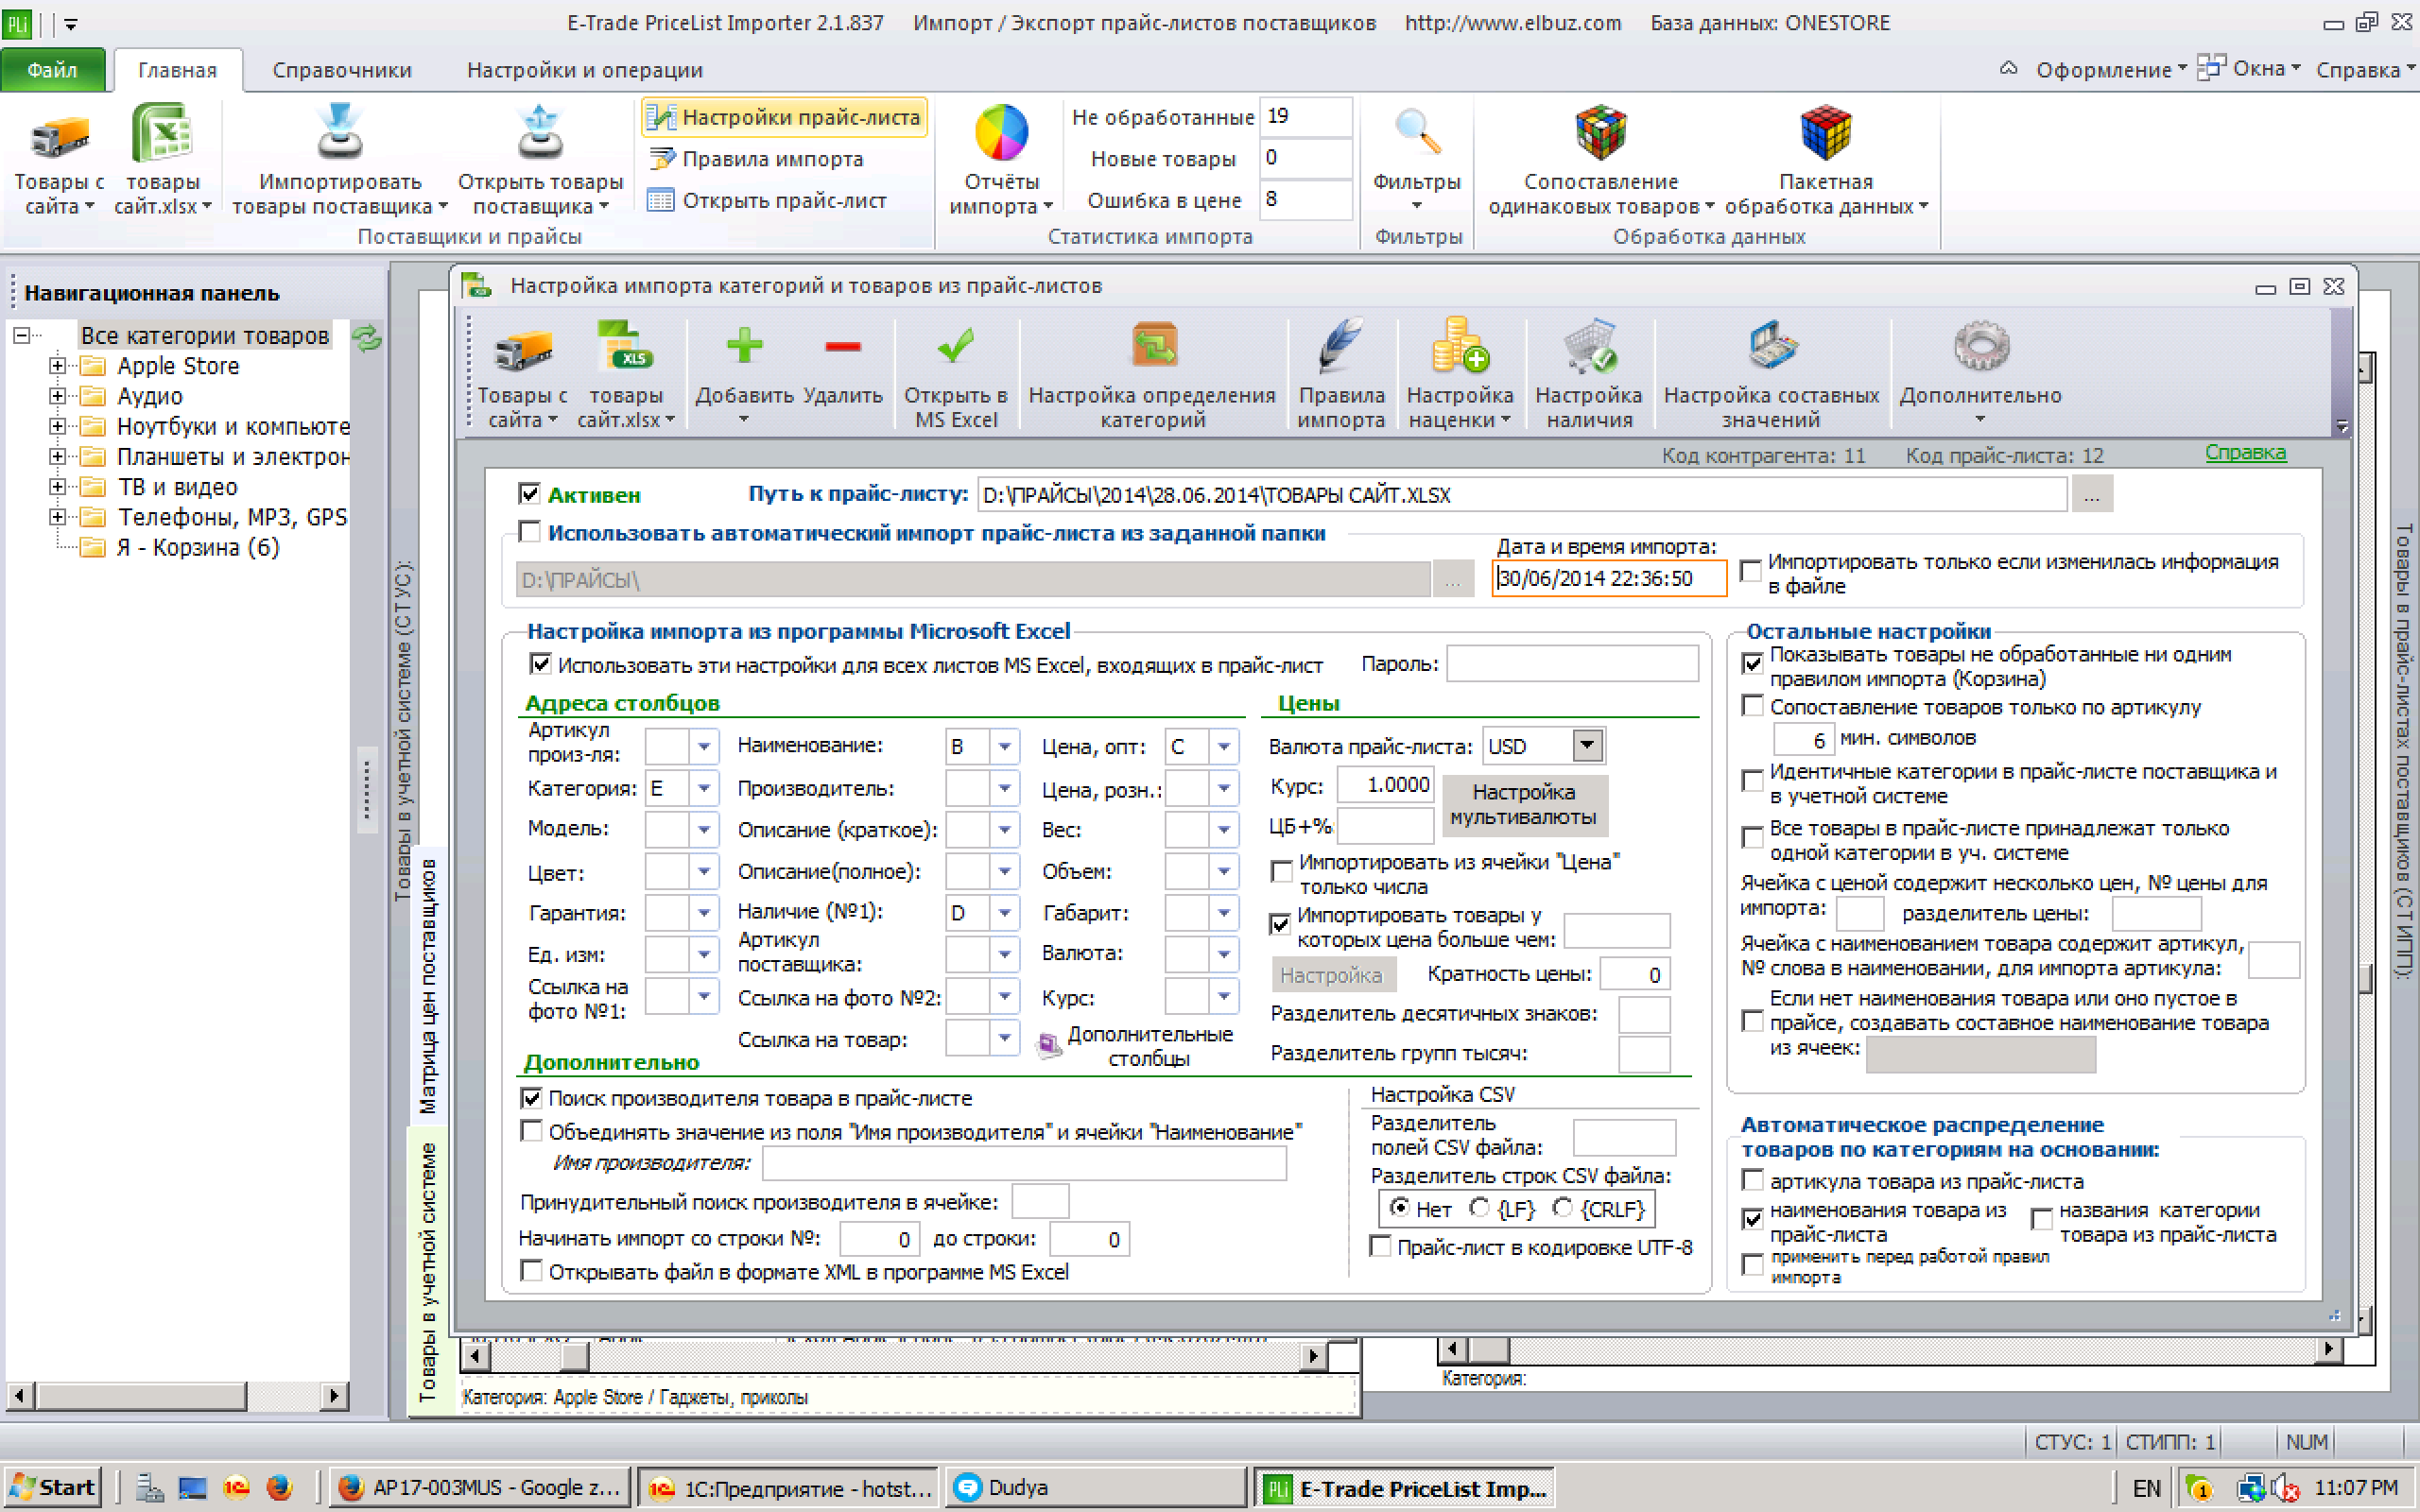Click Импортировать товары поставщика icon
This screenshot has width=2420, height=1512.
339,160
